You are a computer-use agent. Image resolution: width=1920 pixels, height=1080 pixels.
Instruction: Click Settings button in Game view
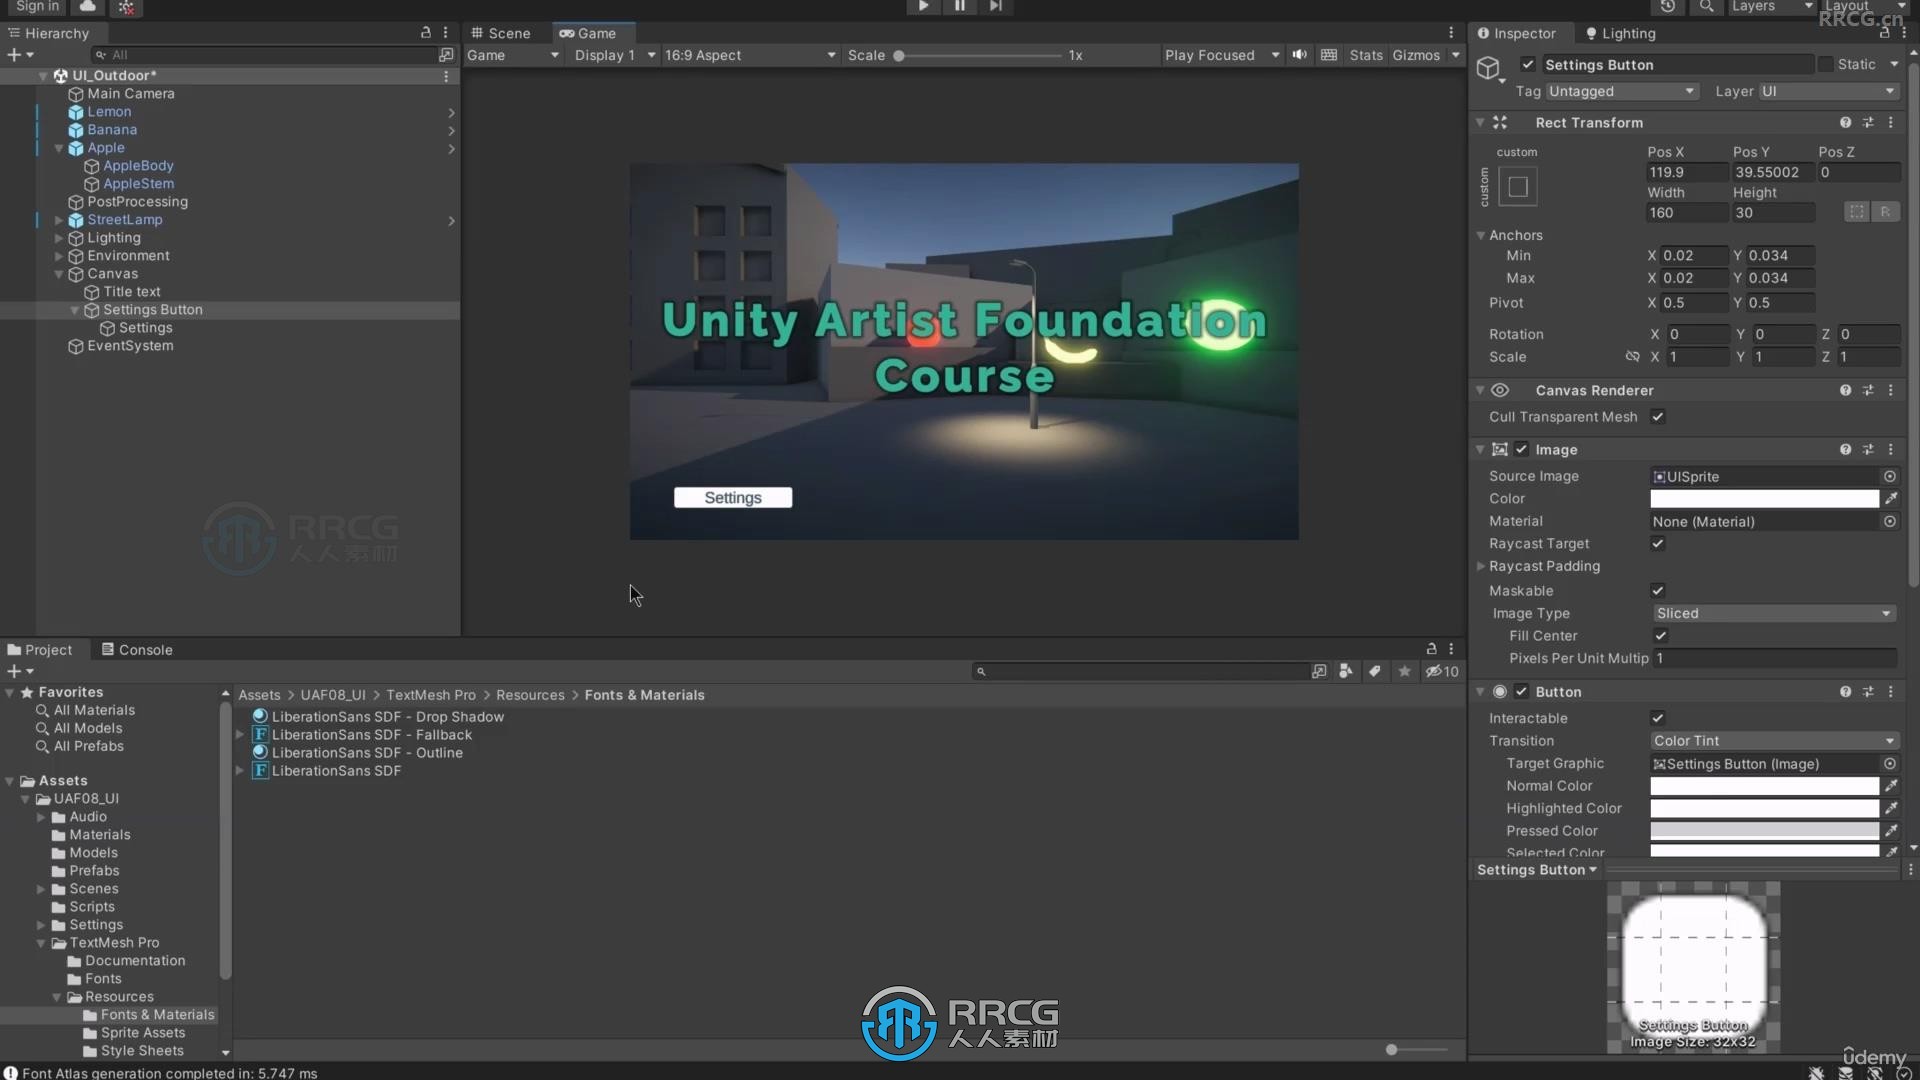click(733, 498)
